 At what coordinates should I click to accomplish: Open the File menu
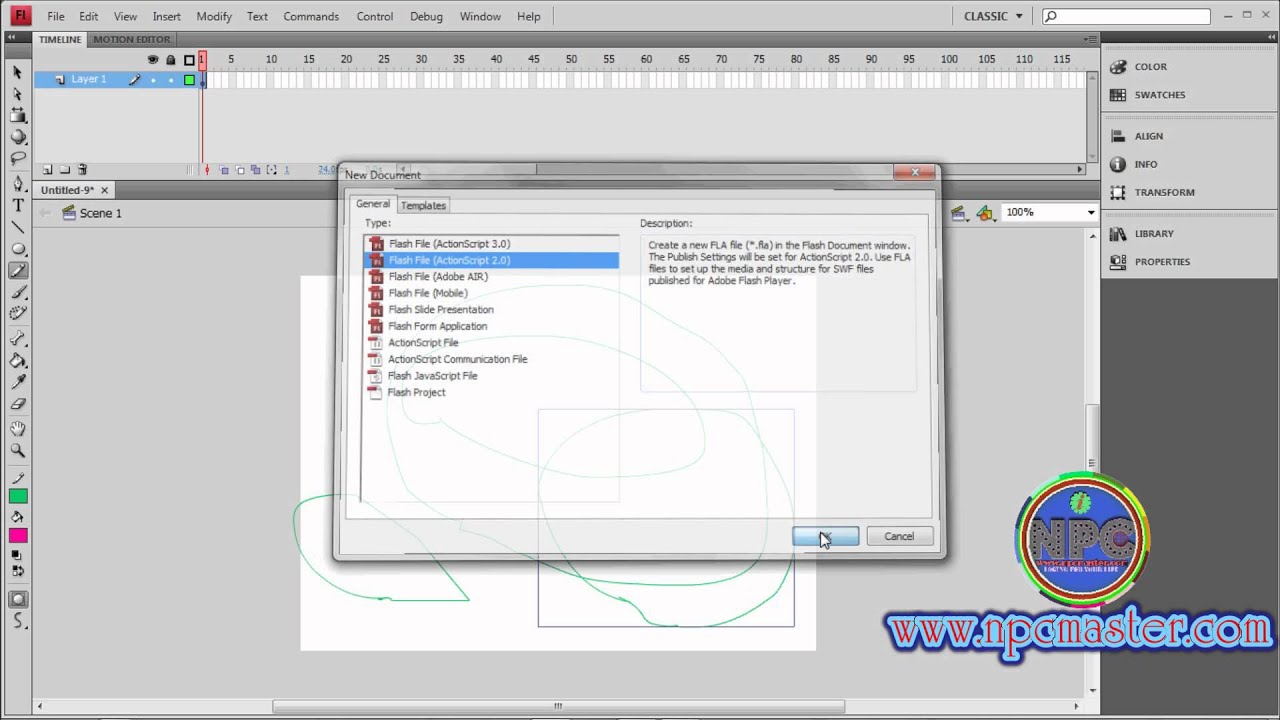[56, 16]
